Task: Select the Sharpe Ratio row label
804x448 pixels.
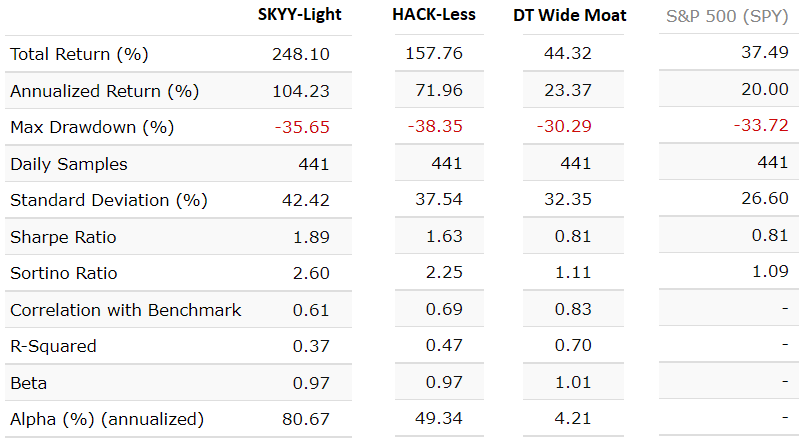Action: pyautogui.click(x=63, y=237)
